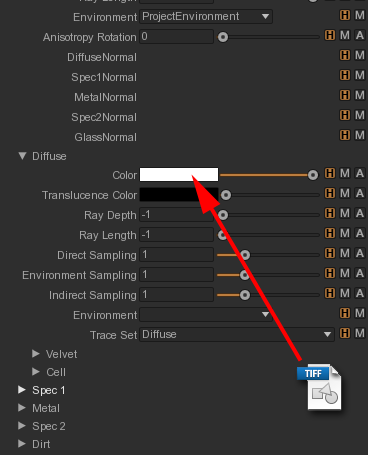Viewport: 368px width, 455px height.
Task: Click the H icon beside DiffuseNormal
Action: tap(345, 55)
